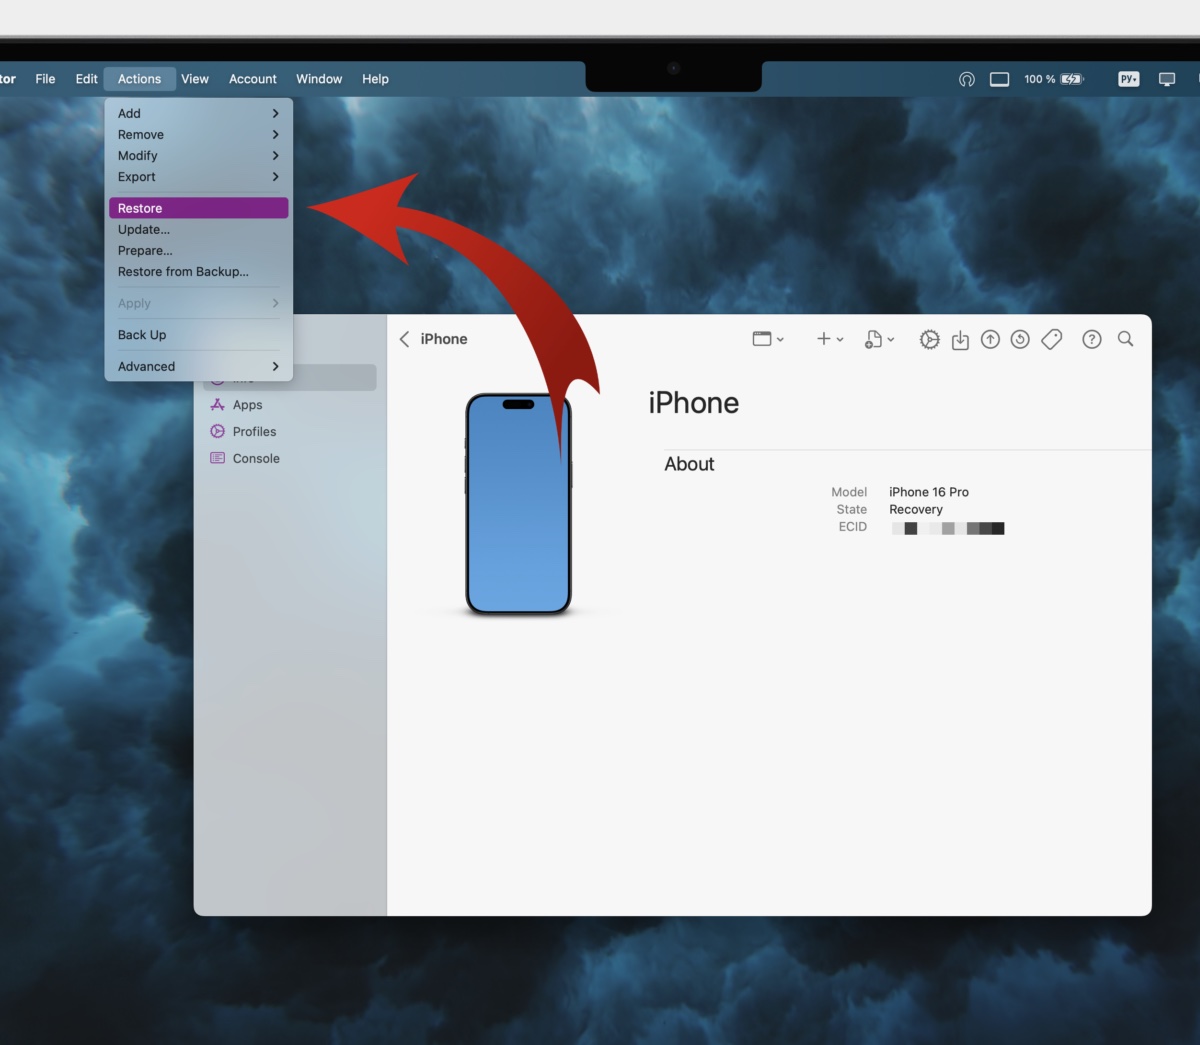Open the Edit menu

tap(86, 79)
